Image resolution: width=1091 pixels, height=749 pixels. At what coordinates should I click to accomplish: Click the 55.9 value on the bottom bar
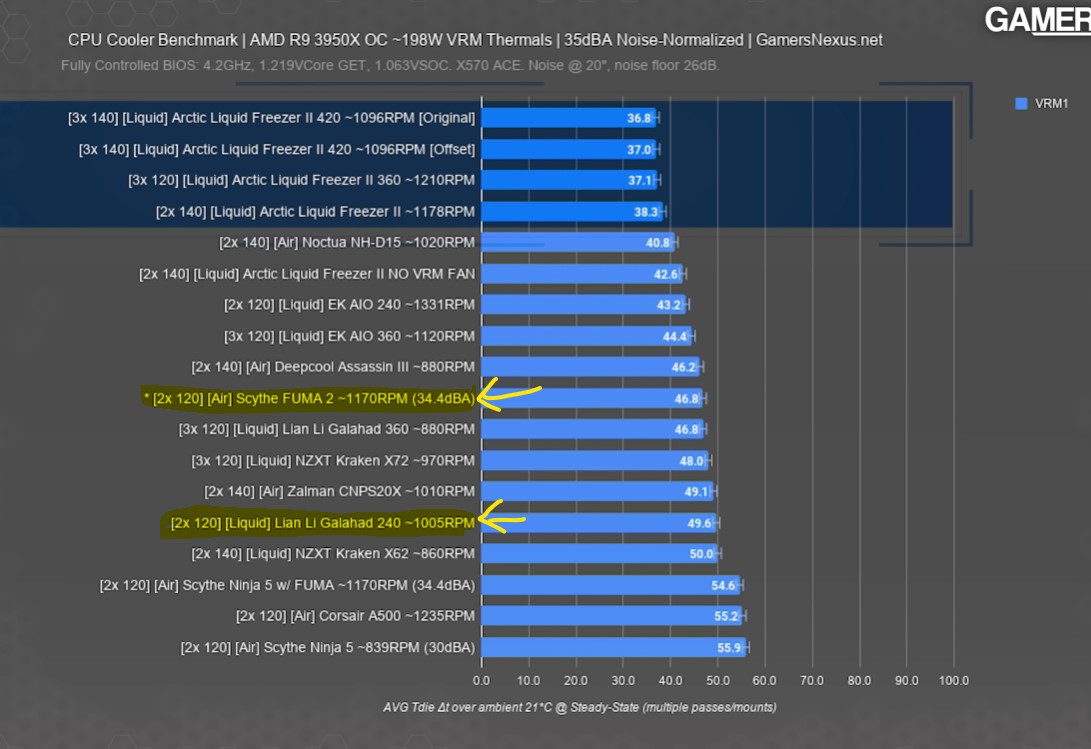pyautogui.click(x=729, y=648)
